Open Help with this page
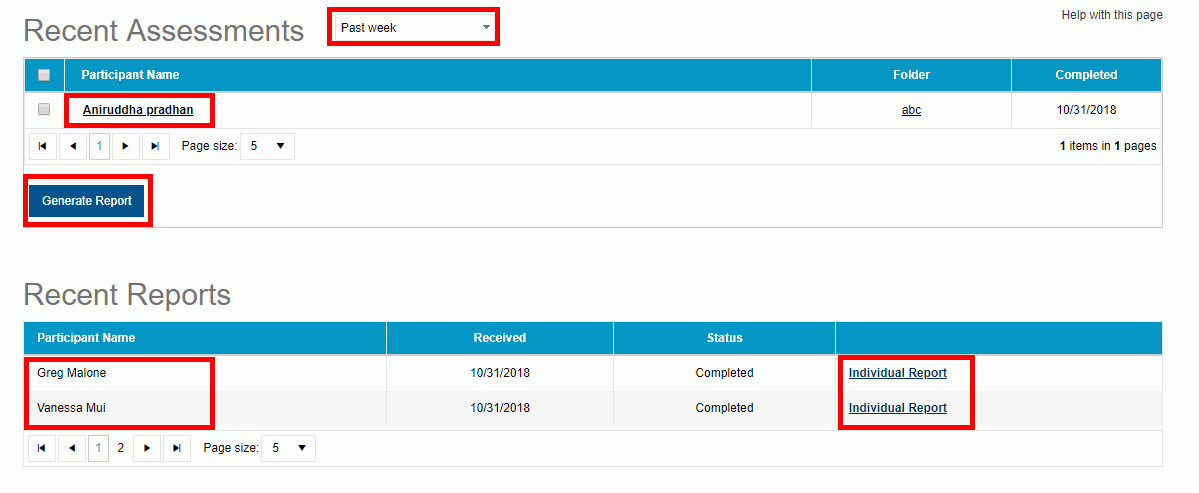The image size is (1199, 493). click(1112, 15)
